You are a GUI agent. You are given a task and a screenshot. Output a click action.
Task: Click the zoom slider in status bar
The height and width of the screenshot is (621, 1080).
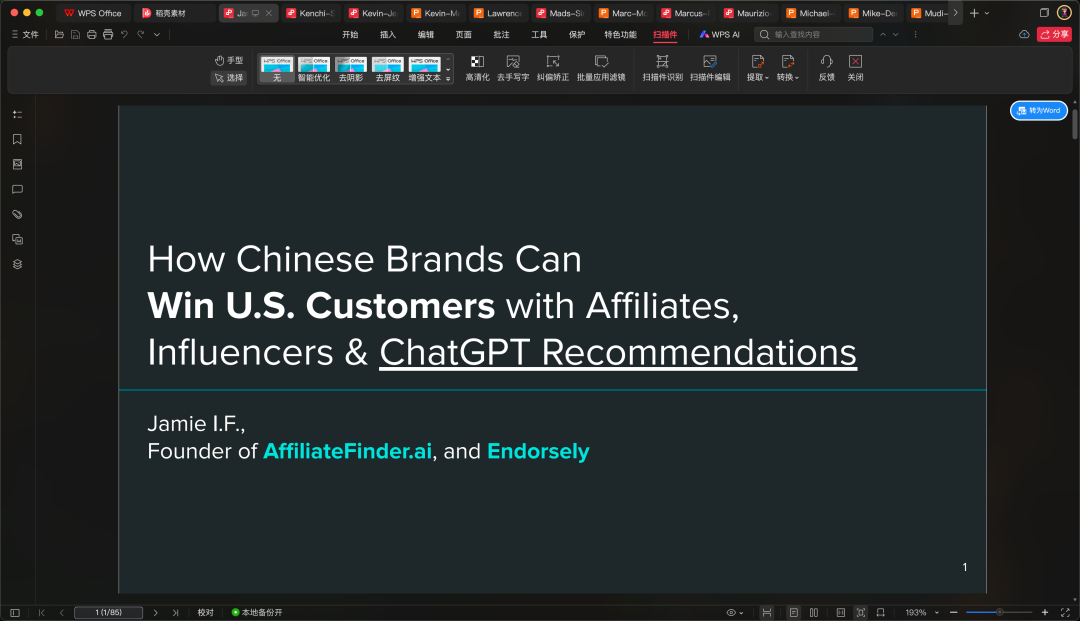click(999, 612)
